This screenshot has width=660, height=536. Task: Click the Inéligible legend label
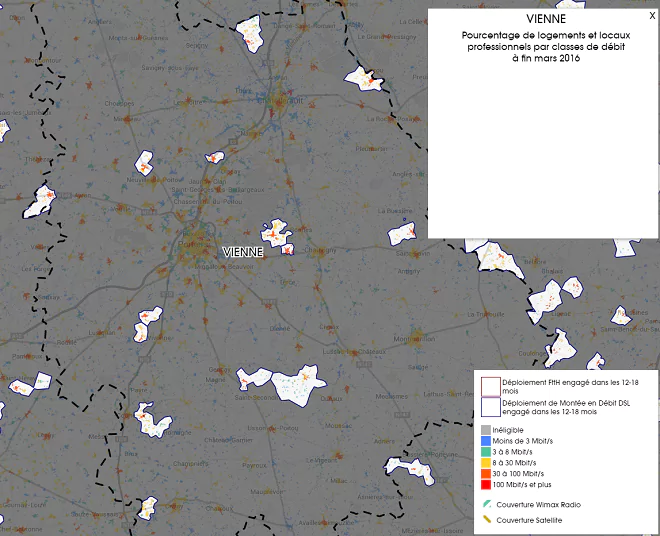tap(508, 430)
